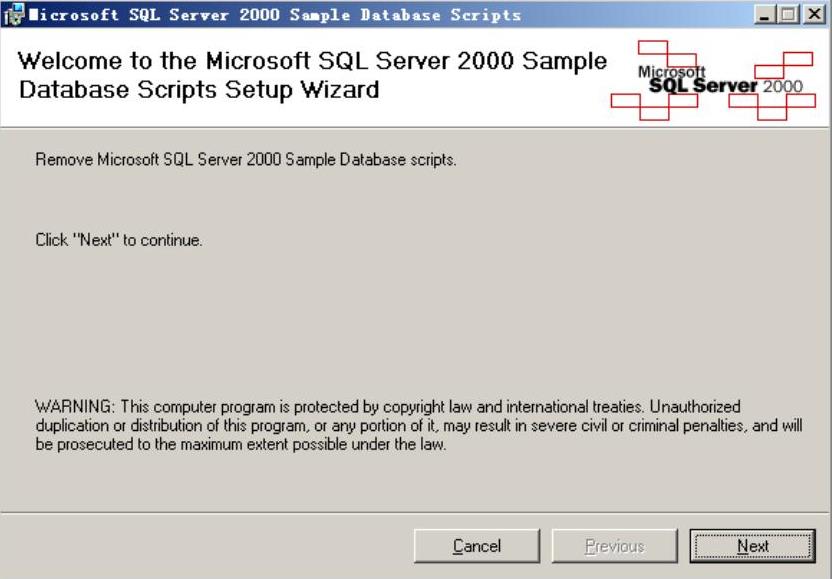Image resolution: width=832 pixels, height=579 pixels.
Task: Click the installer icon in the title bar
Action: (x=12, y=14)
